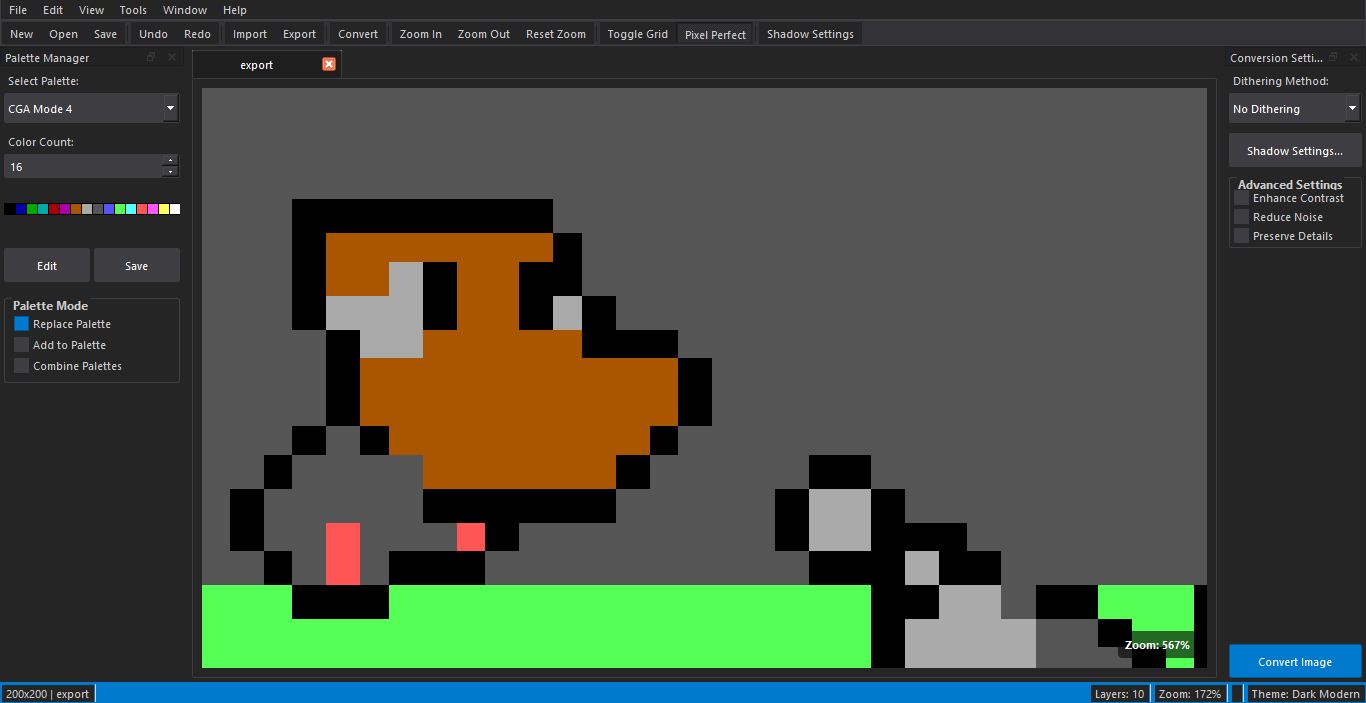Image resolution: width=1366 pixels, height=703 pixels.
Task: Select the black palette swatch
Action: tap(10, 209)
